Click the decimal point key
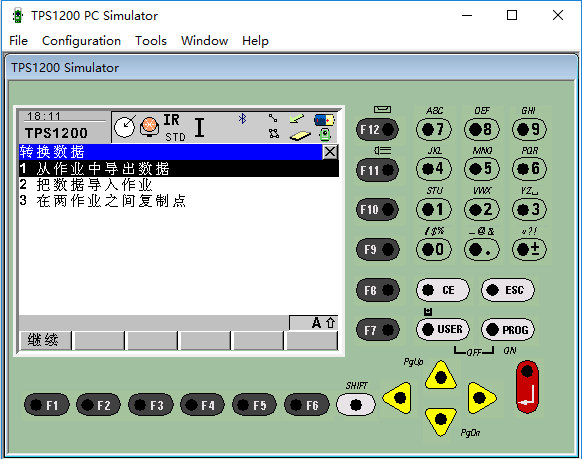 click(x=482, y=249)
